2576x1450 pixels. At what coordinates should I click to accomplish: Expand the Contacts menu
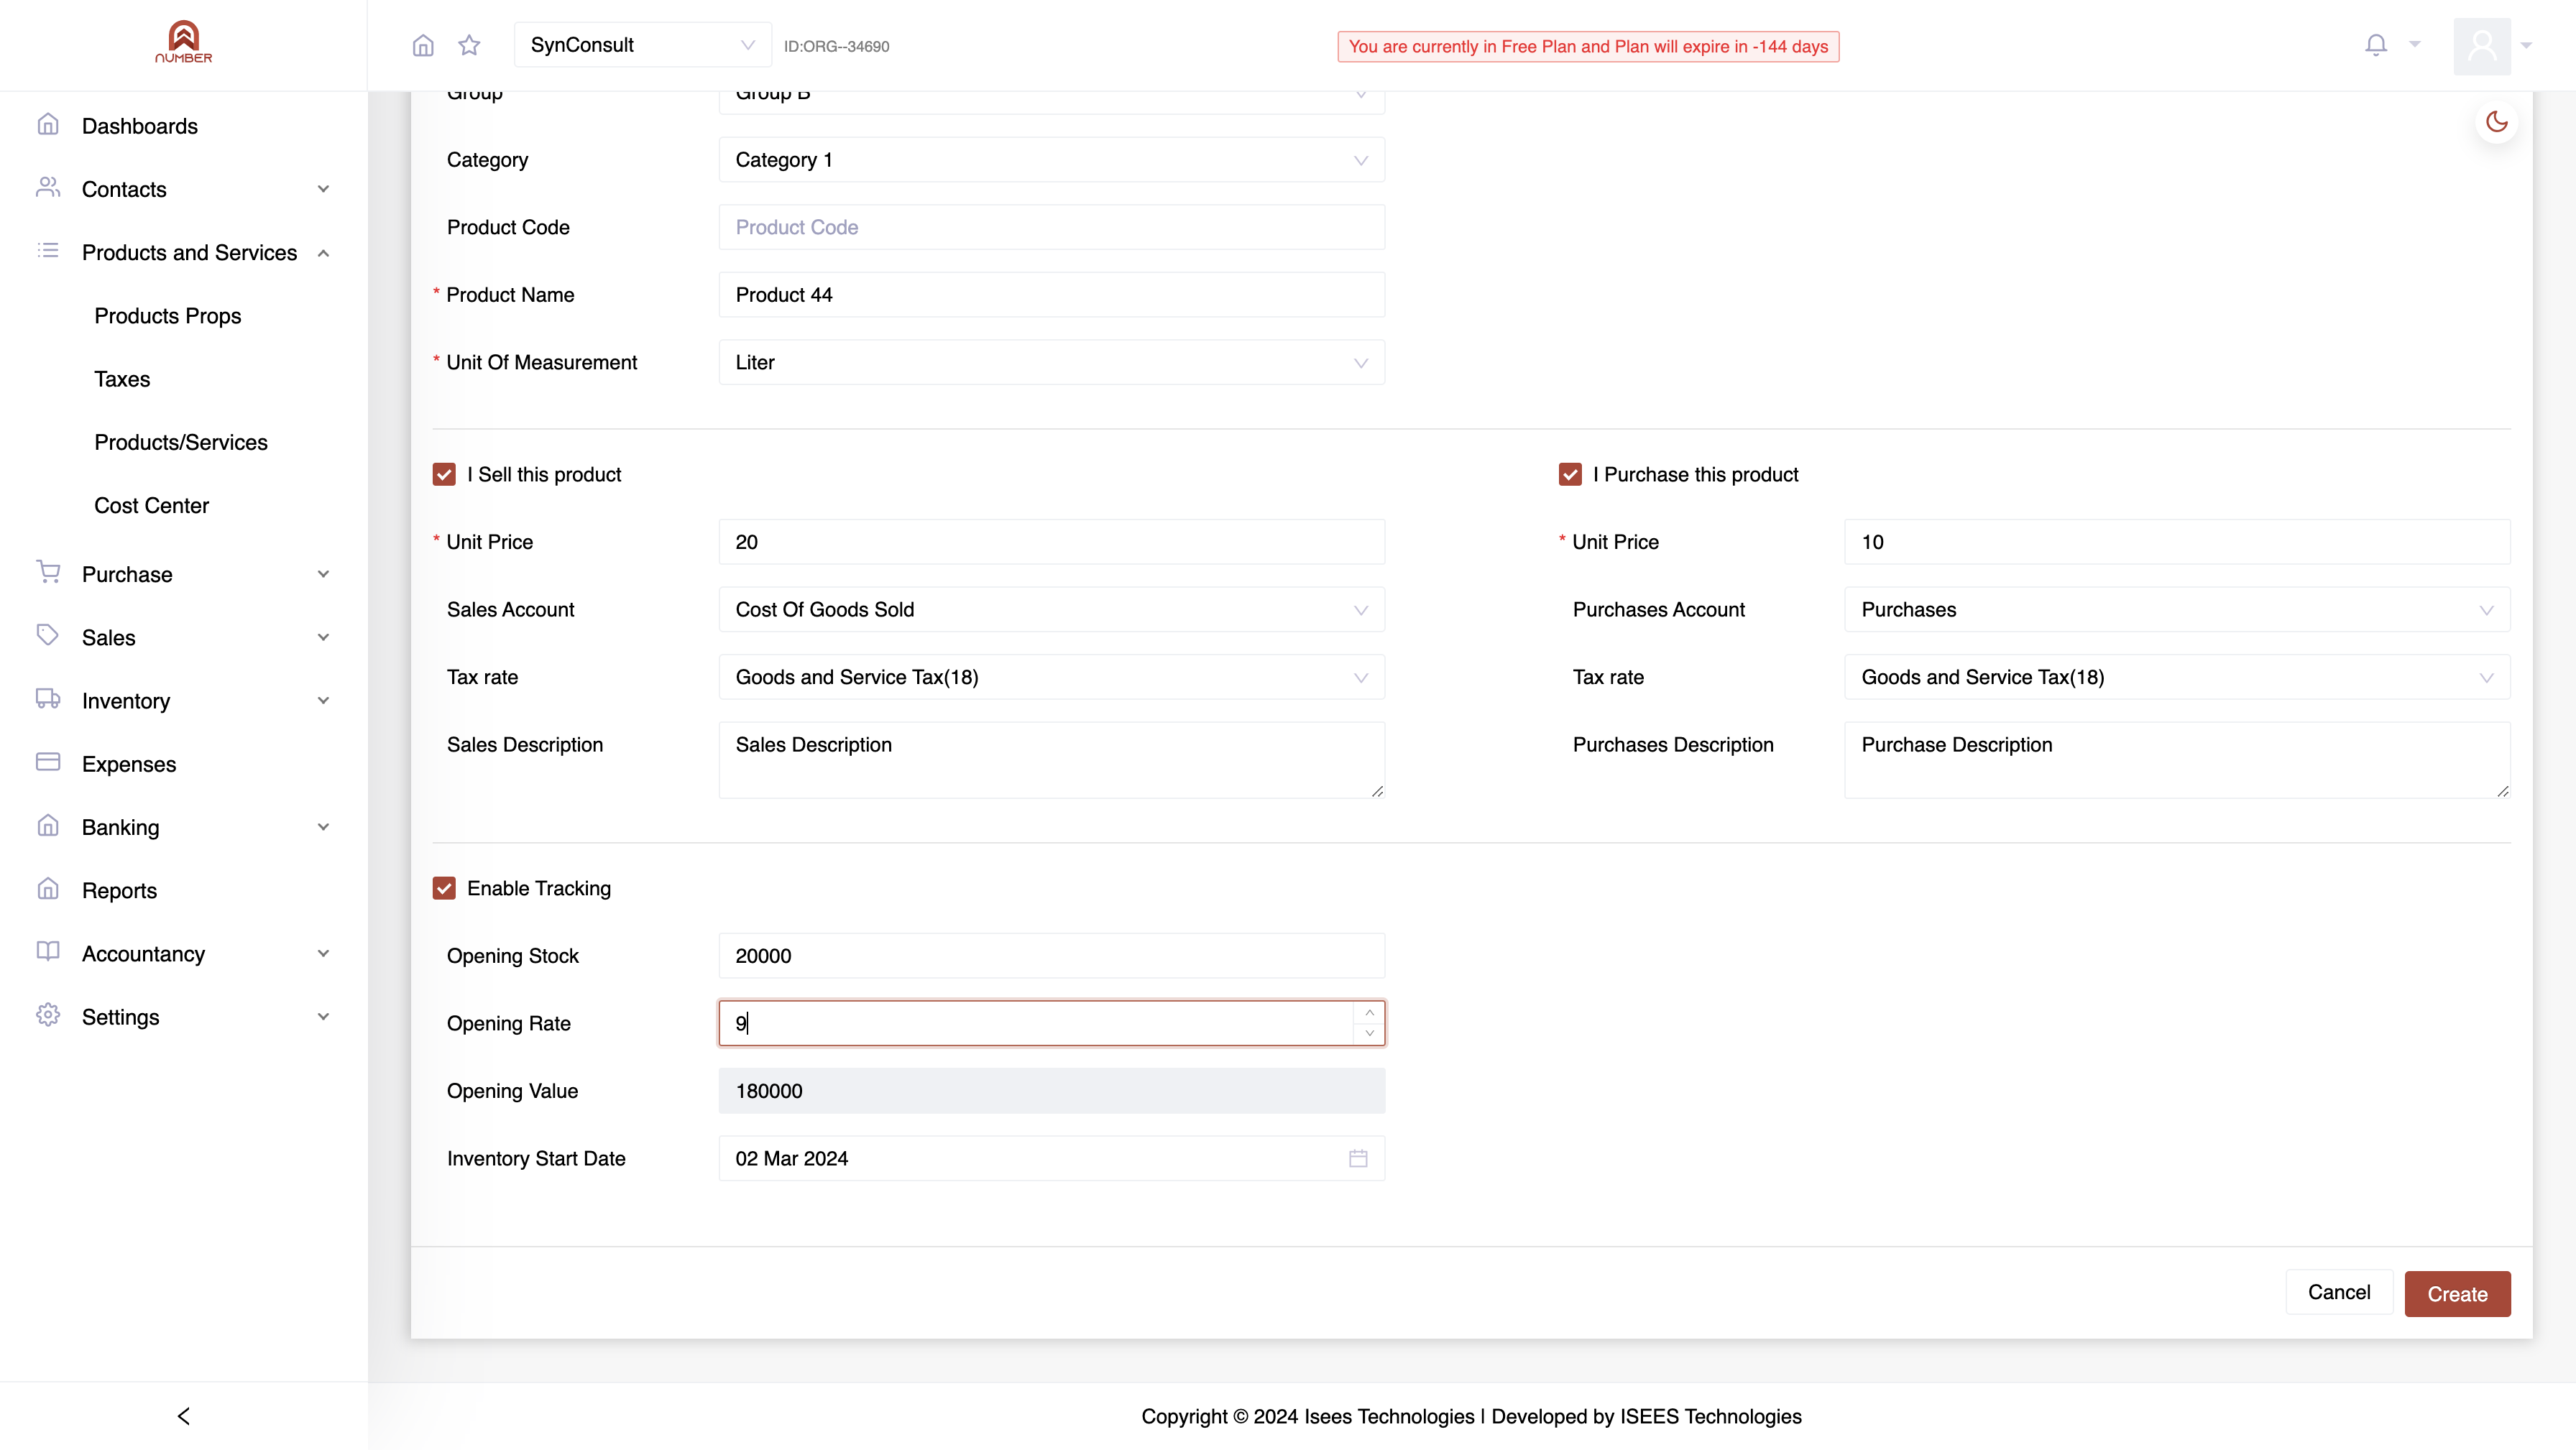tap(323, 189)
